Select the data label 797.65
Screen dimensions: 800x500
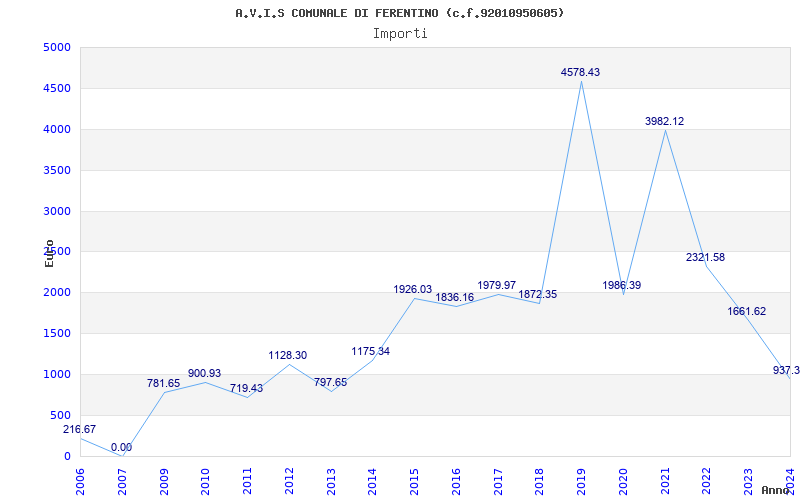pyautogui.click(x=330, y=383)
